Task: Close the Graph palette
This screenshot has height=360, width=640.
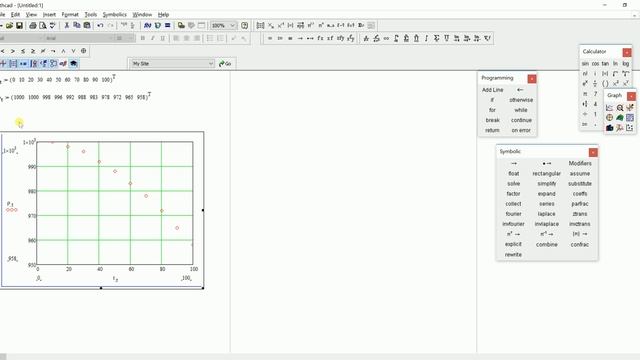Action: point(631,96)
